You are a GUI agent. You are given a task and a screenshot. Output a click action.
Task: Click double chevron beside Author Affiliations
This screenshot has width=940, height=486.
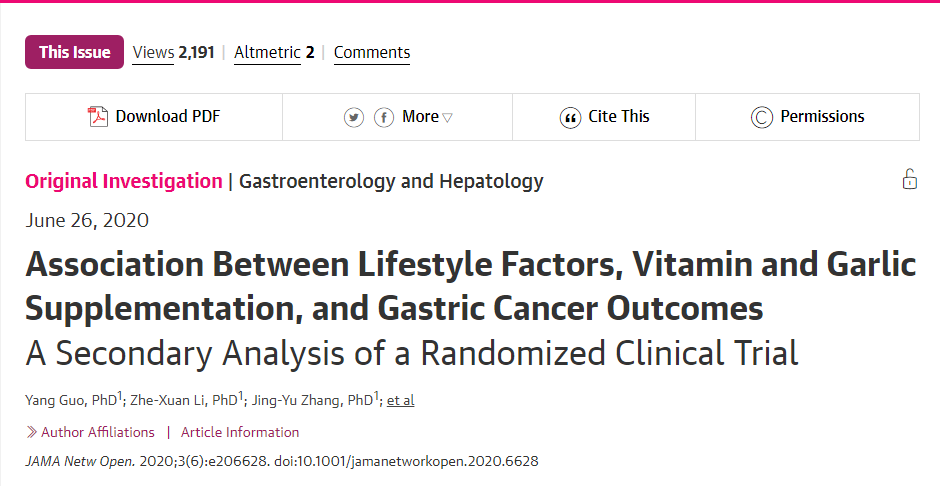coord(31,432)
